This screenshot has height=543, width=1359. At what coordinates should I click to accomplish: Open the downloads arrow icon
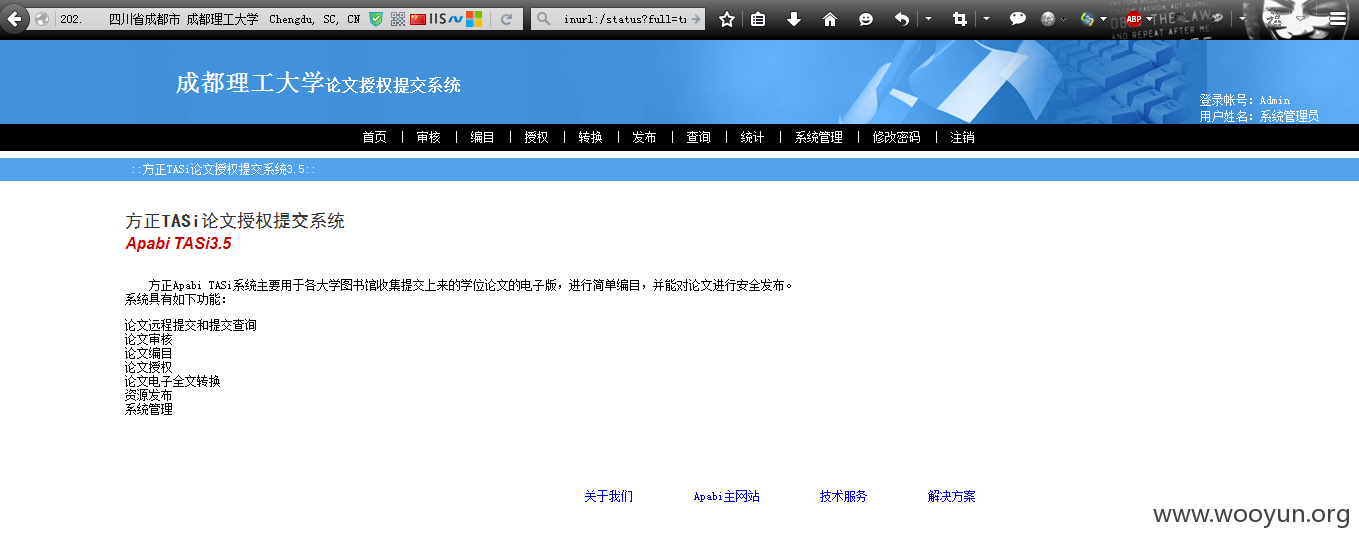(794, 19)
